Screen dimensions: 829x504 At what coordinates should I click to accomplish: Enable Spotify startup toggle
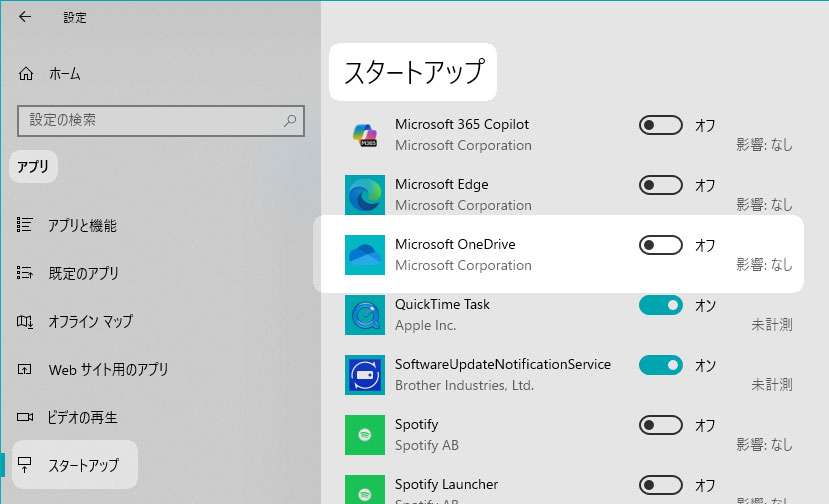[660, 425]
